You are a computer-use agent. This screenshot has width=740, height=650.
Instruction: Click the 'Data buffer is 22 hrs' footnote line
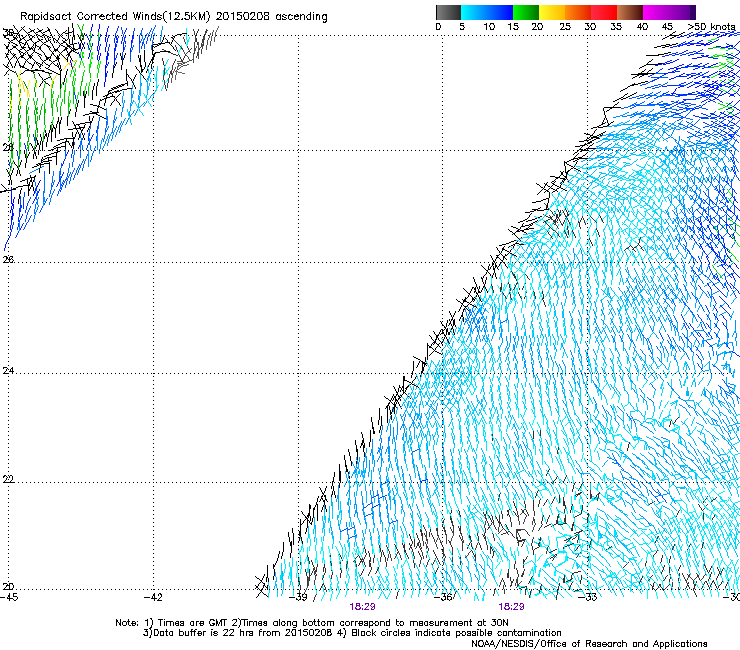coord(352,633)
